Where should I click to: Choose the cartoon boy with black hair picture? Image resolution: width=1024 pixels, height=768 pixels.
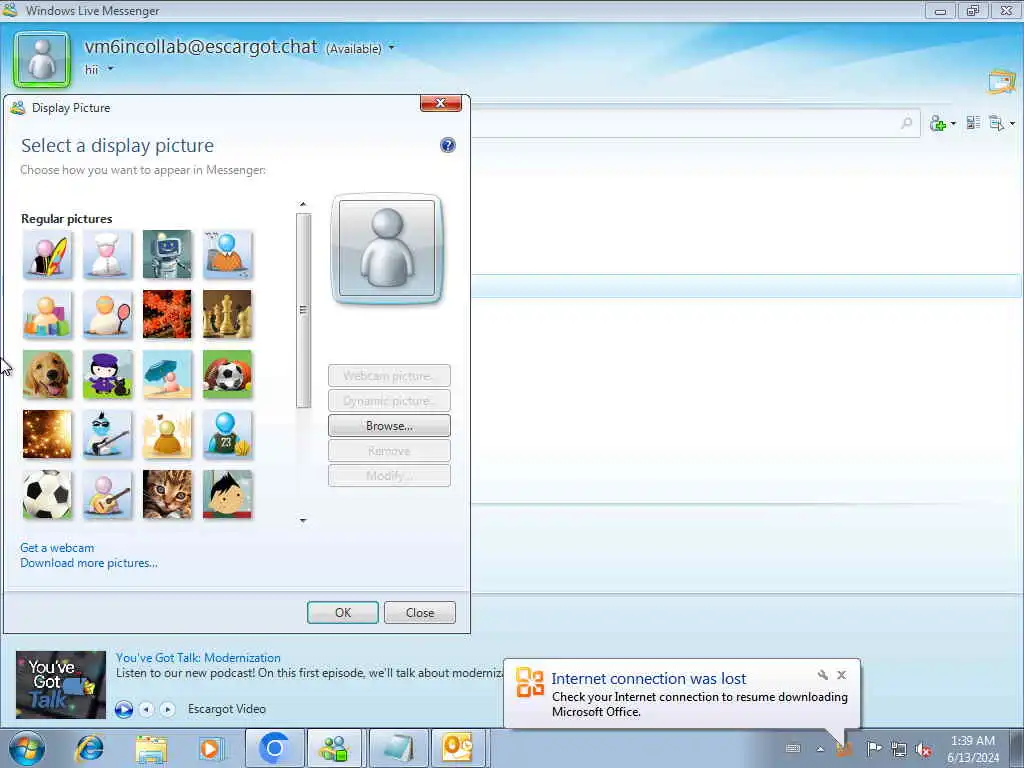point(227,495)
